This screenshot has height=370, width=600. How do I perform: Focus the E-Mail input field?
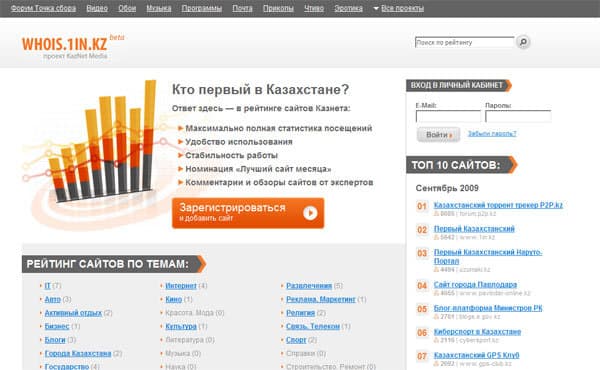pyautogui.click(x=448, y=116)
